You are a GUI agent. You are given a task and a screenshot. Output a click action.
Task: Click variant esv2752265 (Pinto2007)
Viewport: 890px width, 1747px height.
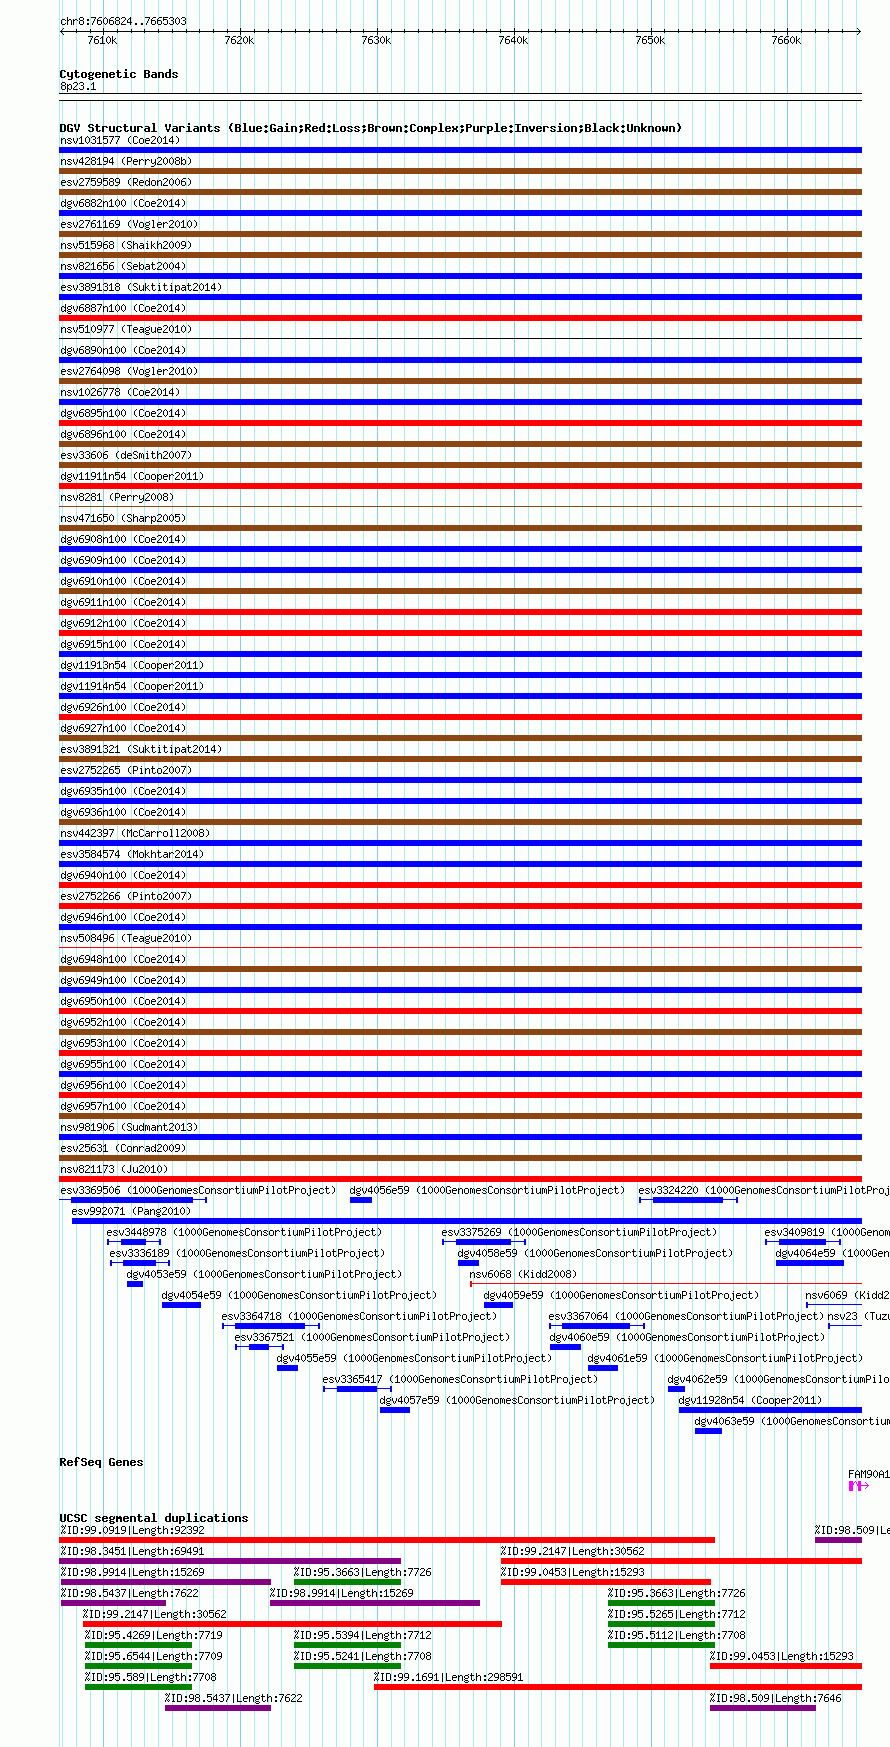[x=126, y=770]
